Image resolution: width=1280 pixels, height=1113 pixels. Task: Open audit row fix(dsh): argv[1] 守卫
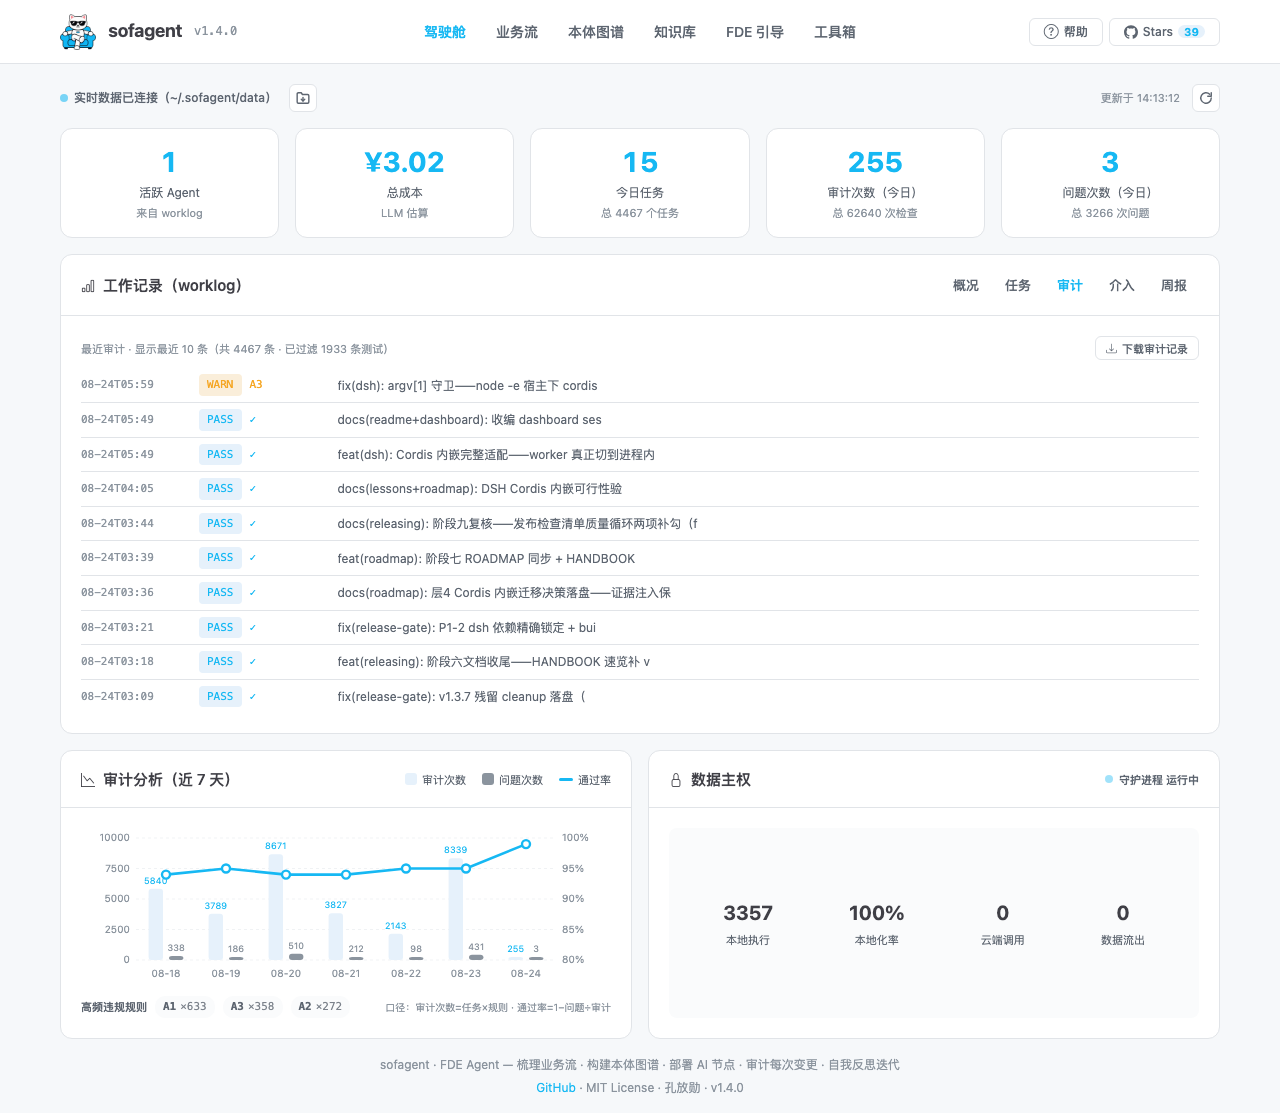pyautogui.click(x=640, y=385)
